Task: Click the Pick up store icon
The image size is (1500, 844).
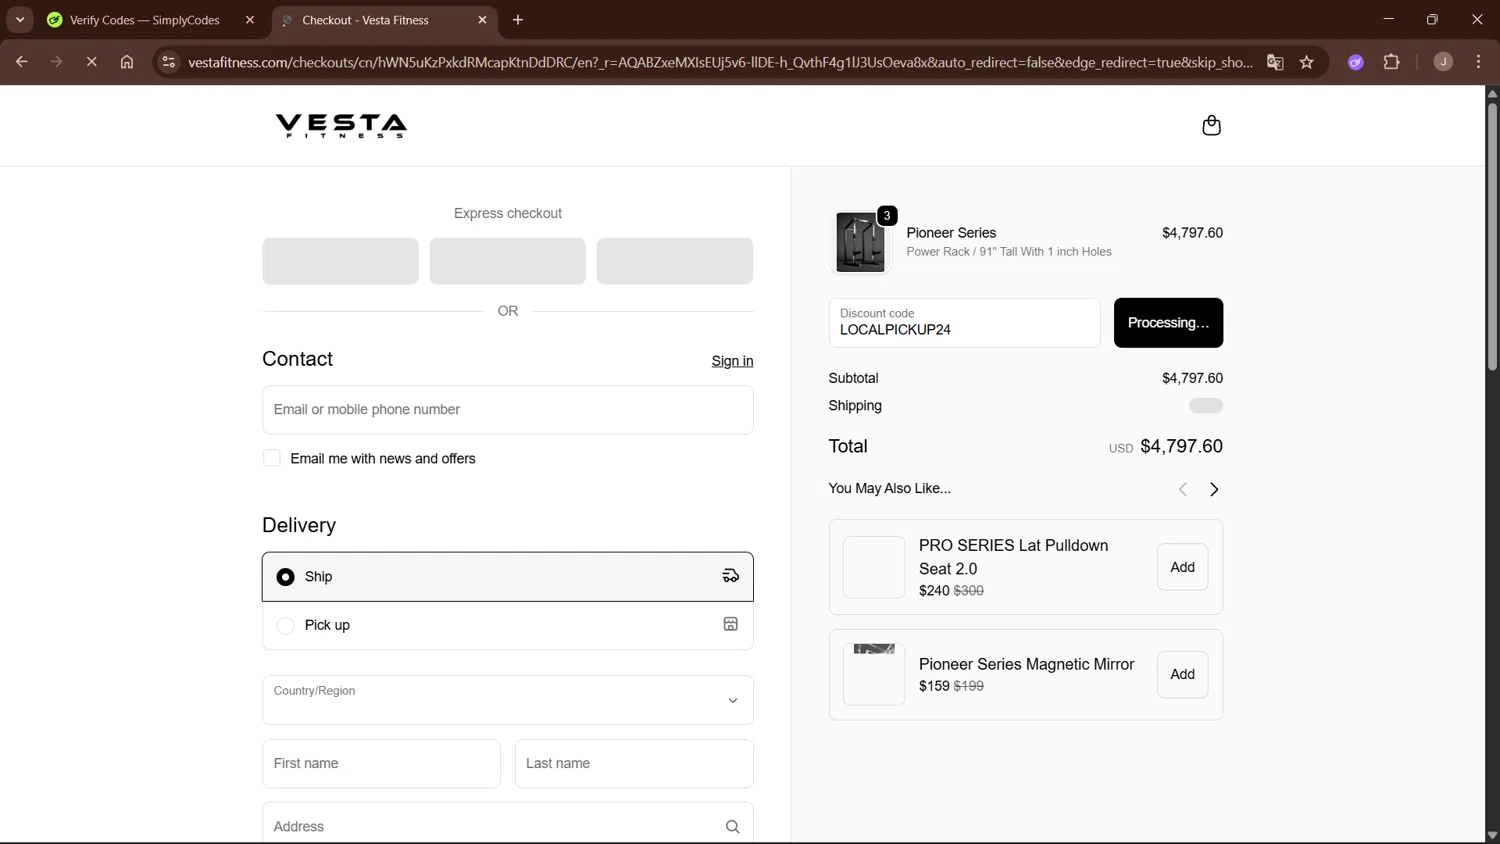Action: pos(731,624)
